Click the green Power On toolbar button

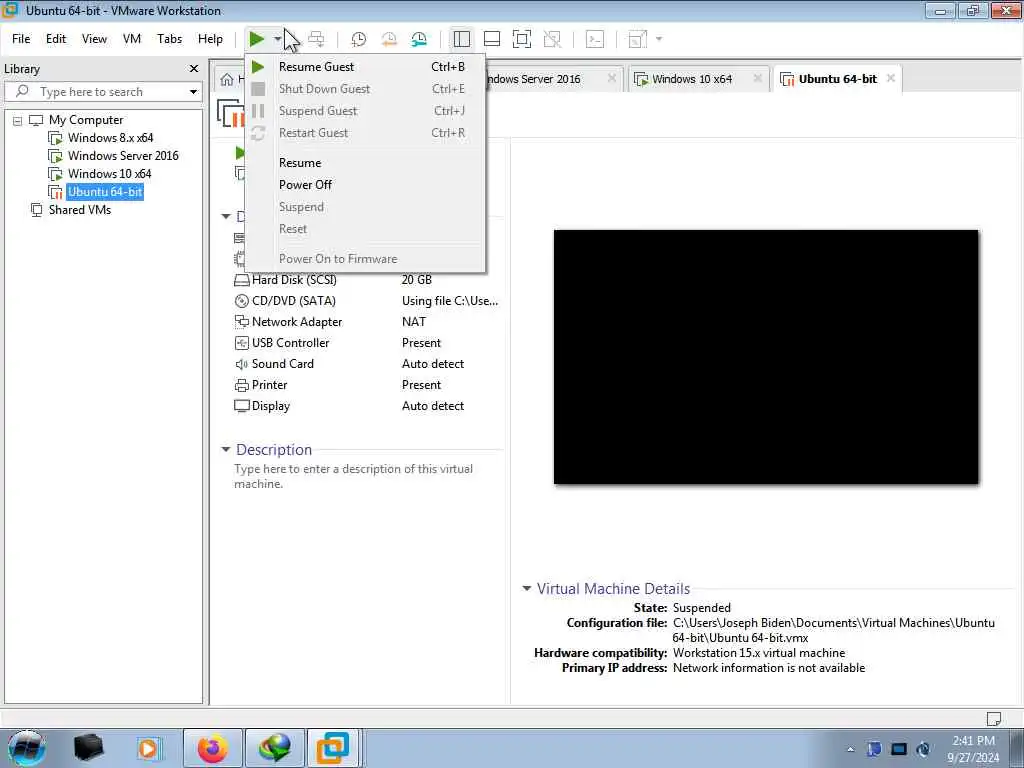(x=256, y=39)
